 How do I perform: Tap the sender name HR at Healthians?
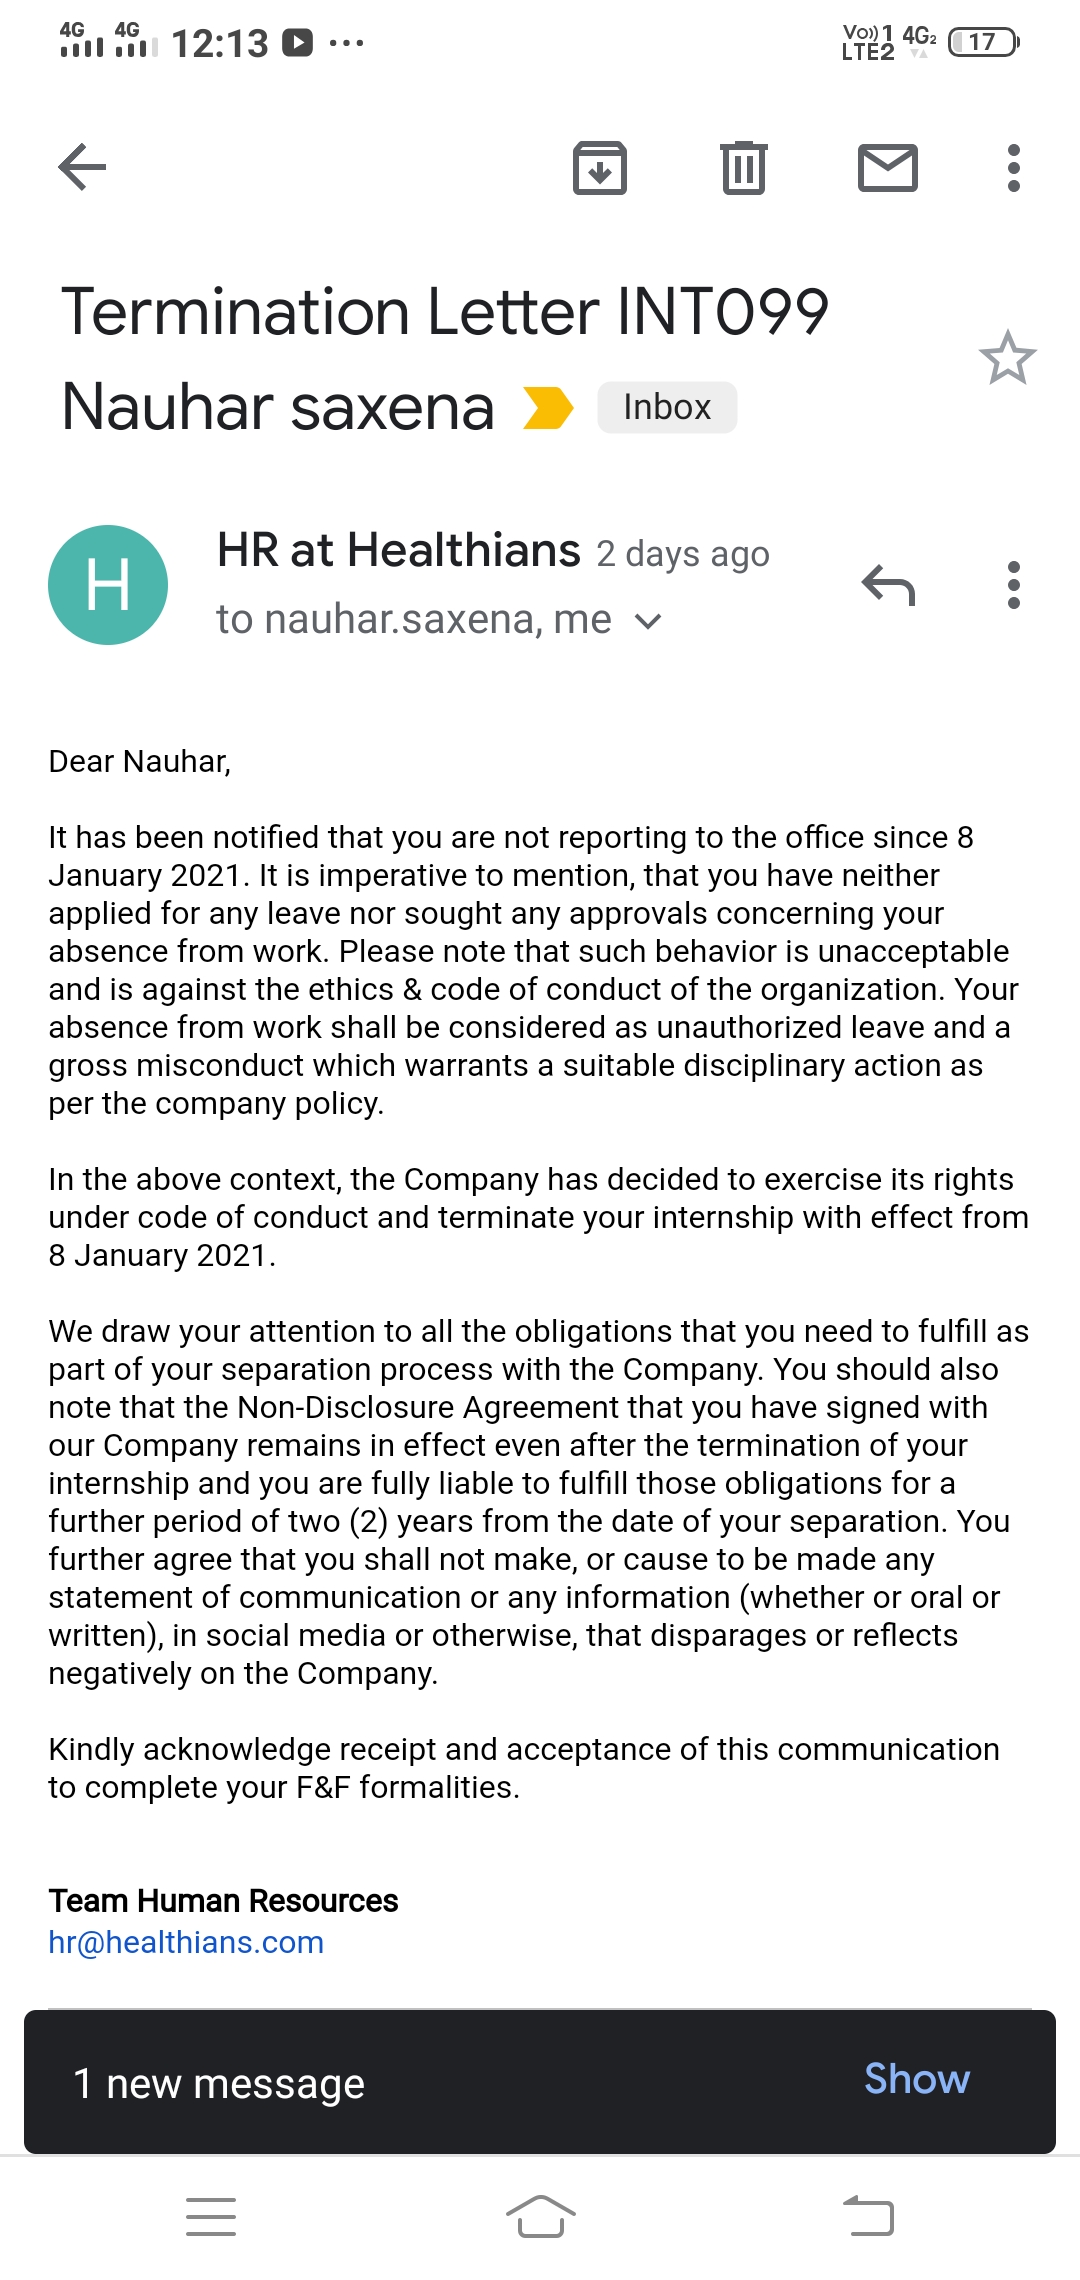point(398,551)
